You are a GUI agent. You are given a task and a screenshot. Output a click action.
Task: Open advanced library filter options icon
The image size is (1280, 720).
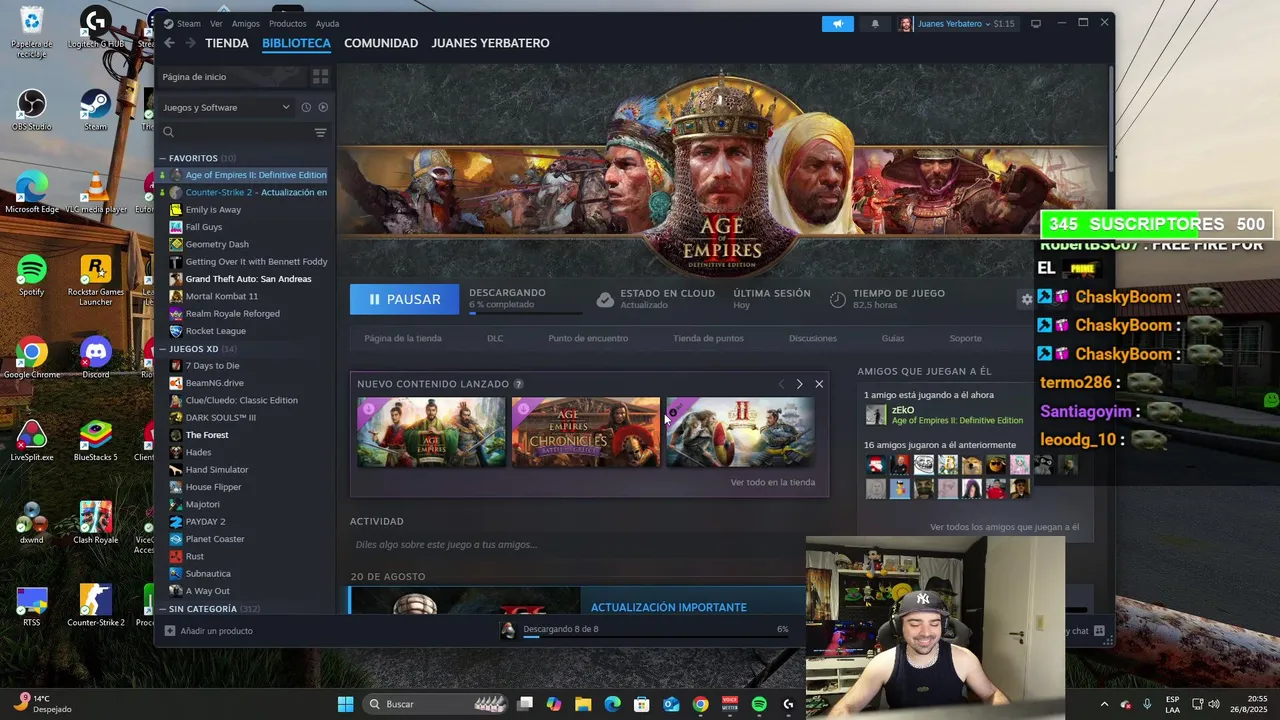pyautogui.click(x=320, y=132)
